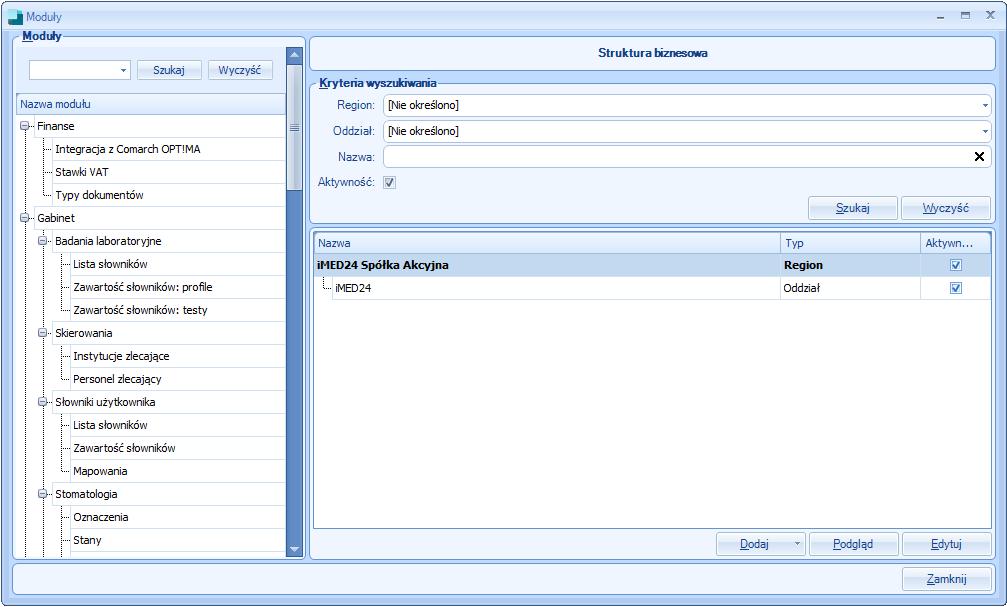This screenshot has height=607, width=1007.
Task: Click the module tree scrollbar thumb
Action: pyautogui.click(x=294, y=127)
